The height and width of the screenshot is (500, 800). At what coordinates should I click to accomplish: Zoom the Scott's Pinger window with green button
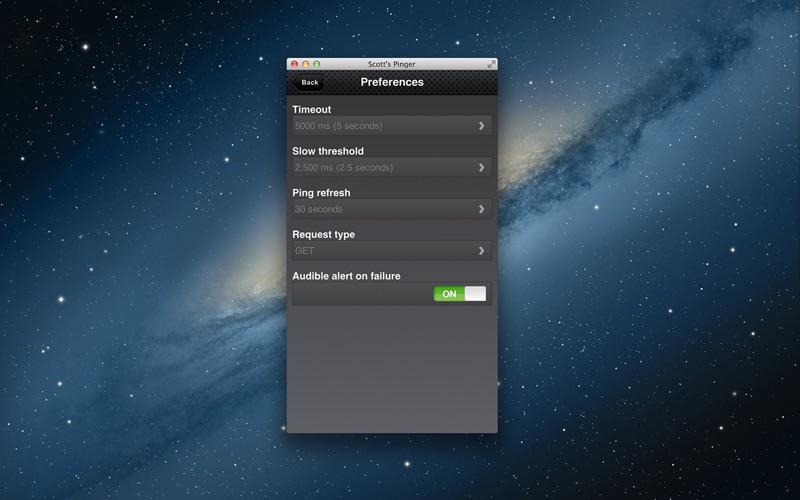[x=317, y=64]
